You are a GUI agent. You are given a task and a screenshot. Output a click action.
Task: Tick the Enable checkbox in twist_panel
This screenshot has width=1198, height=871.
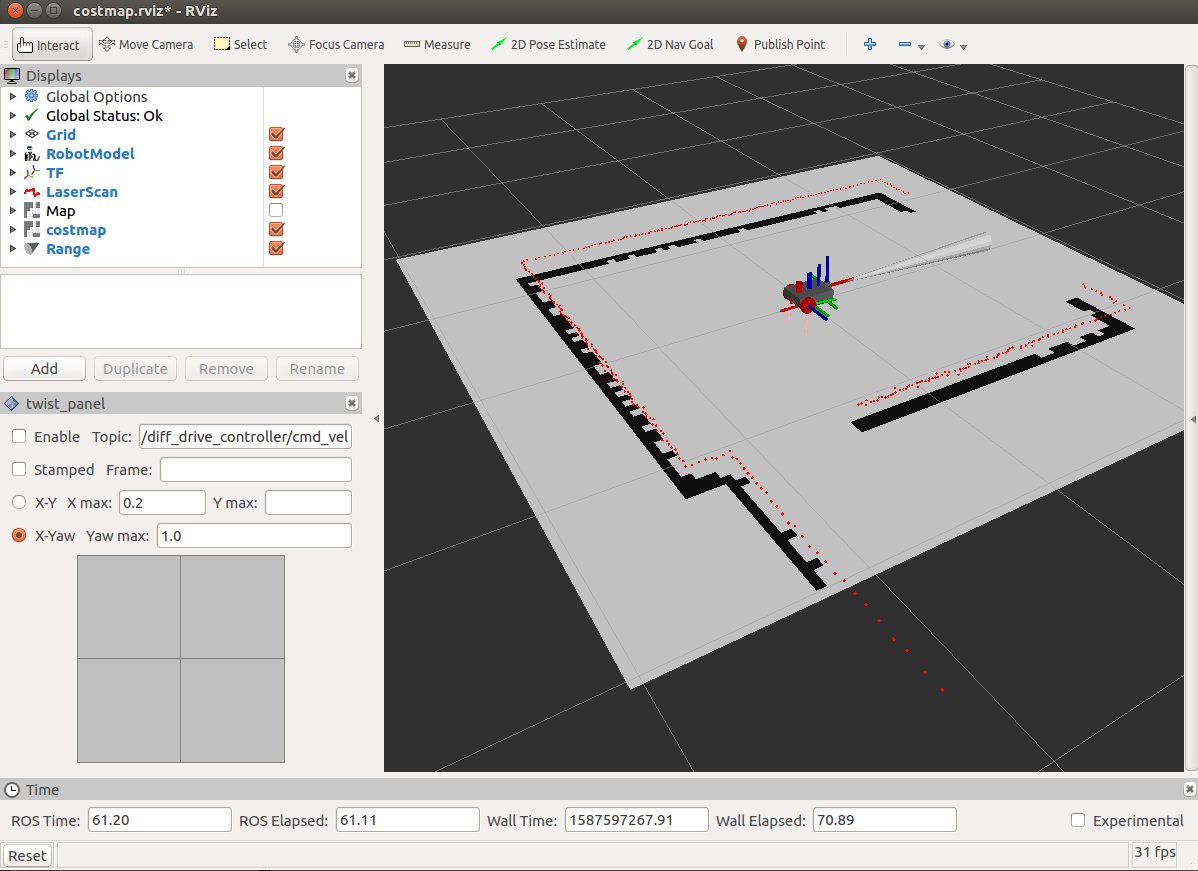pos(19,436)
